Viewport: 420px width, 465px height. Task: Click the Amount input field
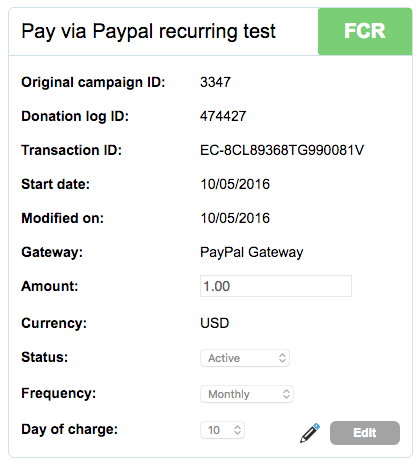(276, 286)
